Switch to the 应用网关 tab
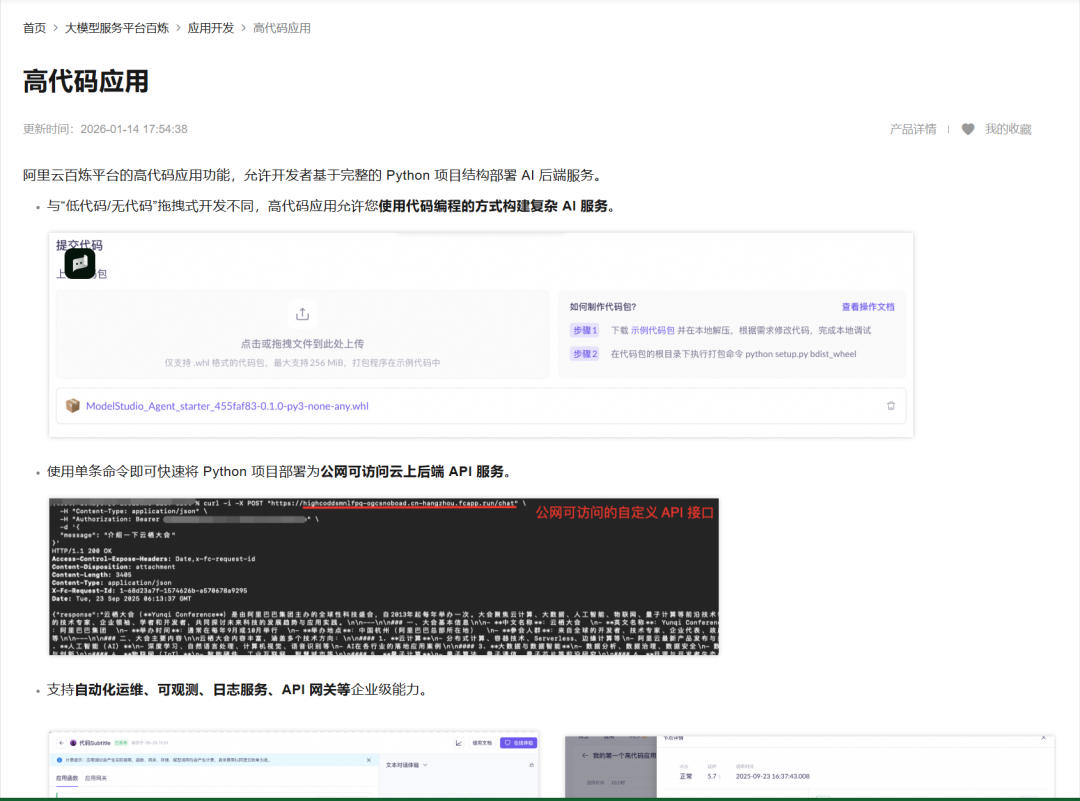 click(94, 779)
